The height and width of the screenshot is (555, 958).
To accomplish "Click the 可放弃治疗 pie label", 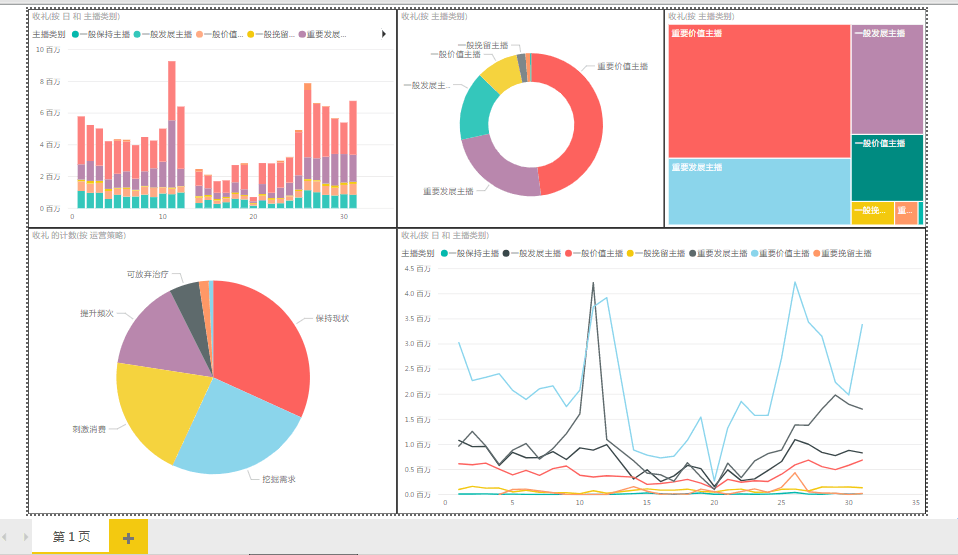I will pos(147,274).
